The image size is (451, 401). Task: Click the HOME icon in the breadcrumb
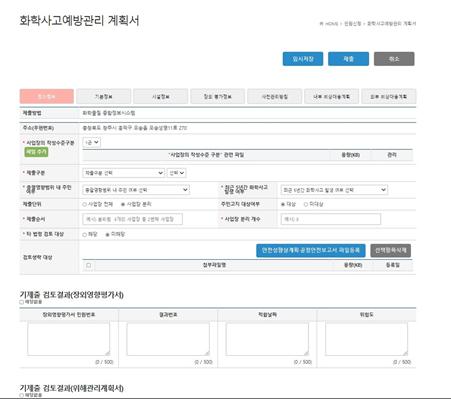pyautogui.click(x=321, y=24)
